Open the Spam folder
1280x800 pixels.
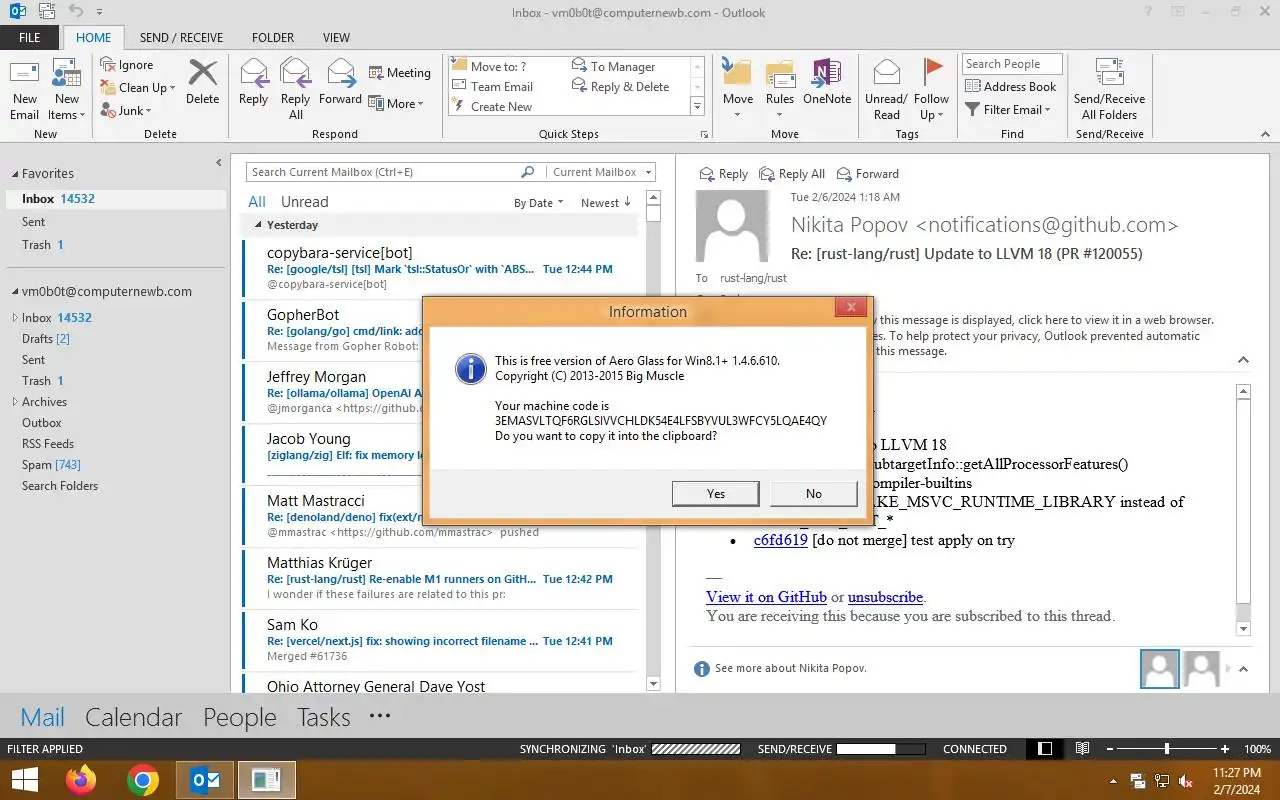click(51, 465)
